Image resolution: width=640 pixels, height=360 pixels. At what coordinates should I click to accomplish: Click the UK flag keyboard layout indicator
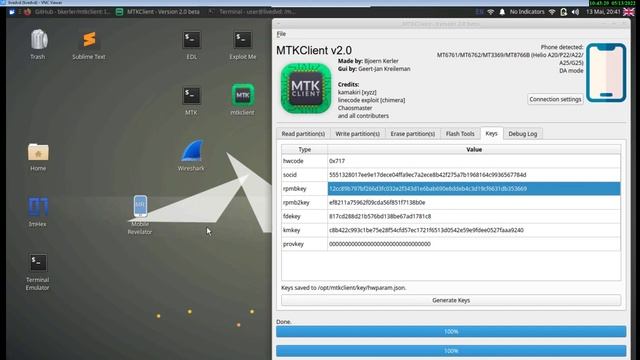coord(629,12)
